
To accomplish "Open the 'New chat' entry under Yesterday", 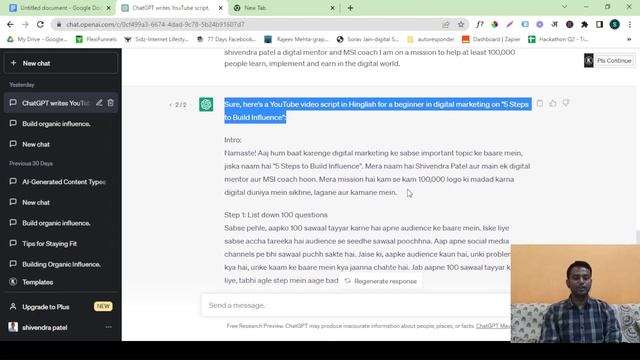I will [60, 144].
